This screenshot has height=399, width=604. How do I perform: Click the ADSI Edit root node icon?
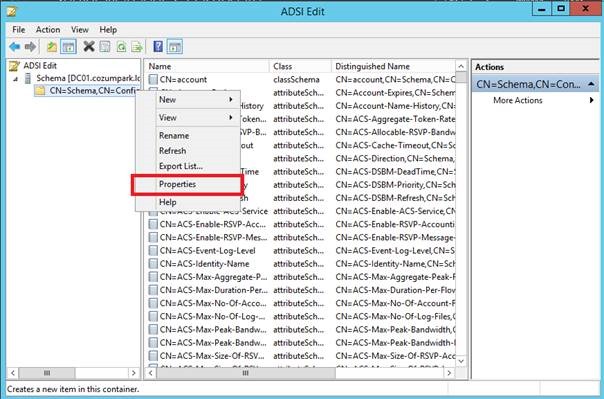(x=14, y=66)
